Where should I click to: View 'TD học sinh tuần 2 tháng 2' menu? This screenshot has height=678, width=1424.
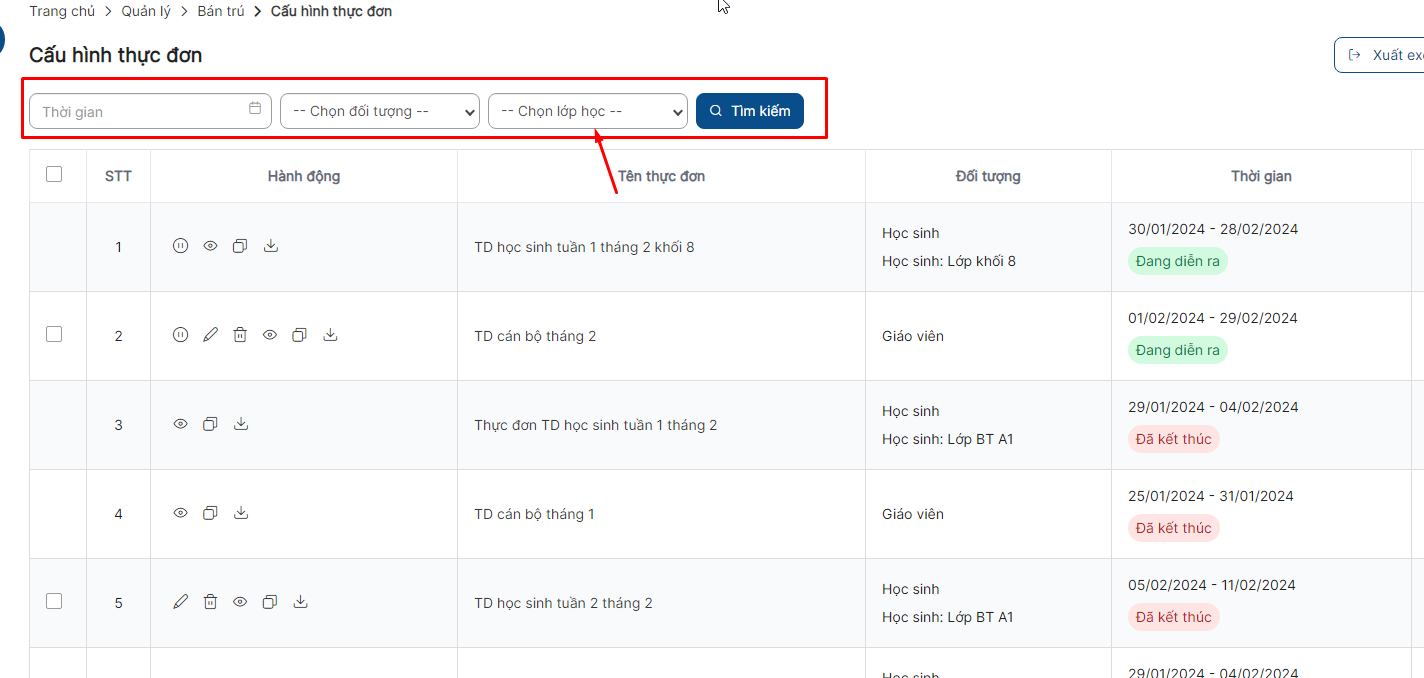tap(240, 602)
